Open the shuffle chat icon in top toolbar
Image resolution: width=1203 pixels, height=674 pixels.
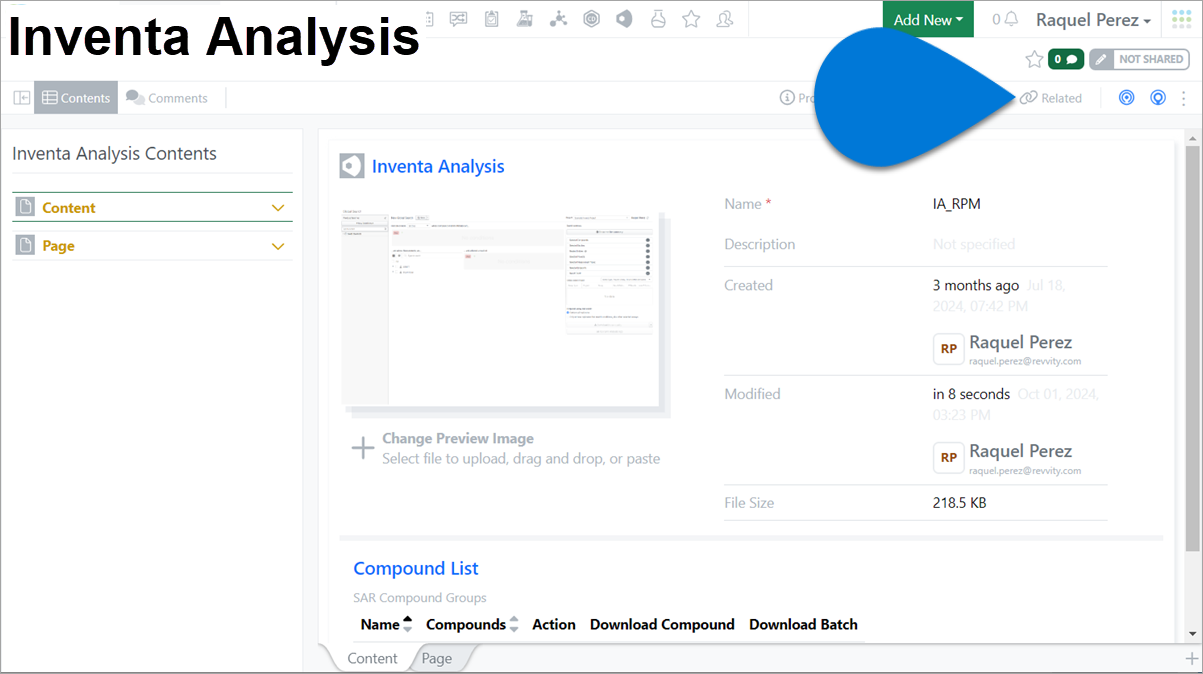coord(459,19)
